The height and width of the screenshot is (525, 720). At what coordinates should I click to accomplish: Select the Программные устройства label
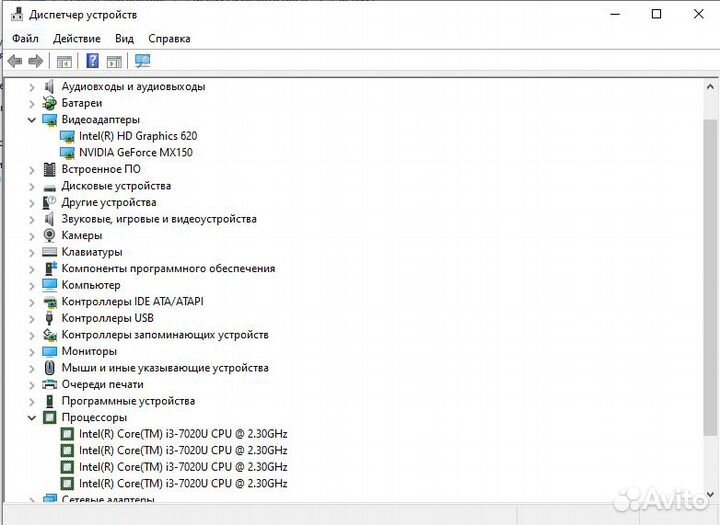(128, 401)
